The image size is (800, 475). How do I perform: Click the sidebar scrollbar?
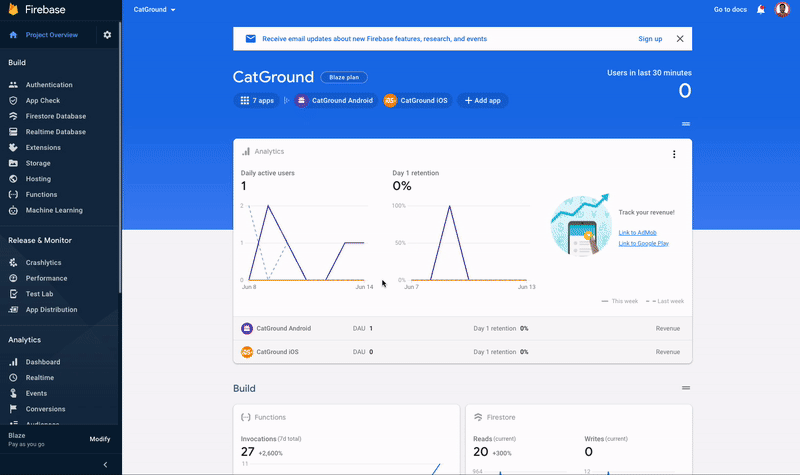[120, 157]
